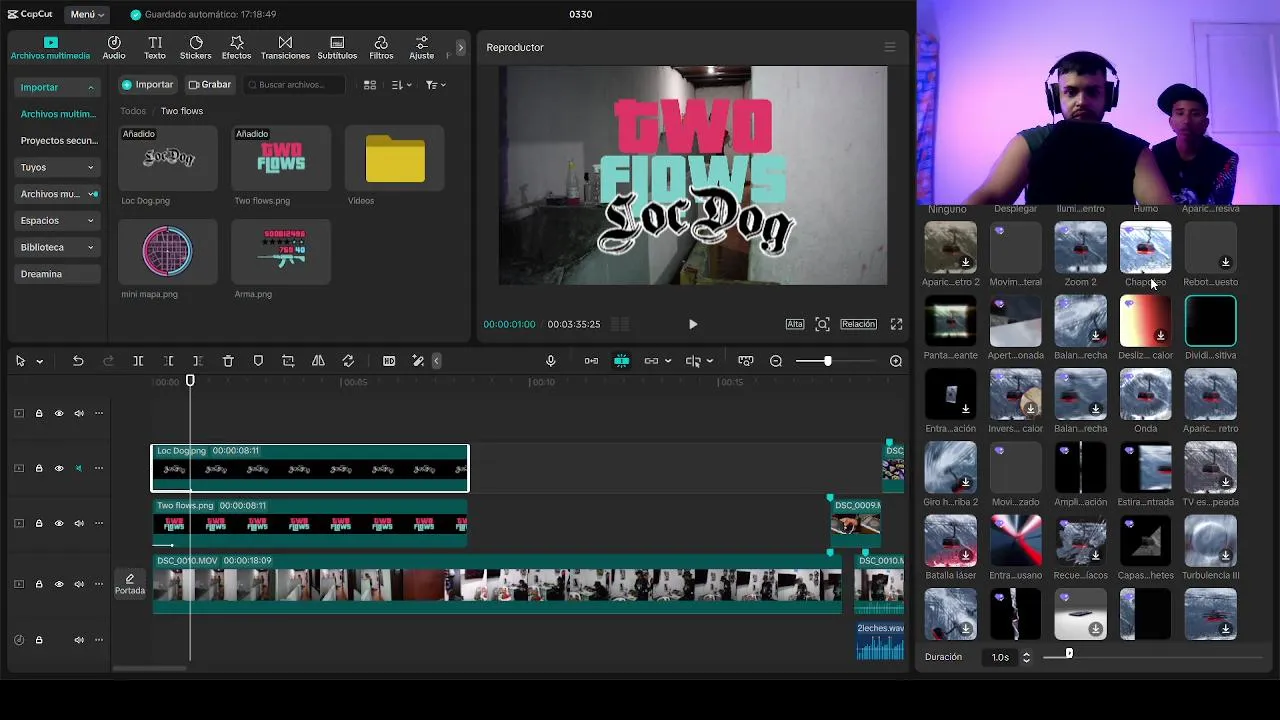The image size is (1280, 720).
Task: Expand the Biblioteca sidebar section
Action: 58,247
